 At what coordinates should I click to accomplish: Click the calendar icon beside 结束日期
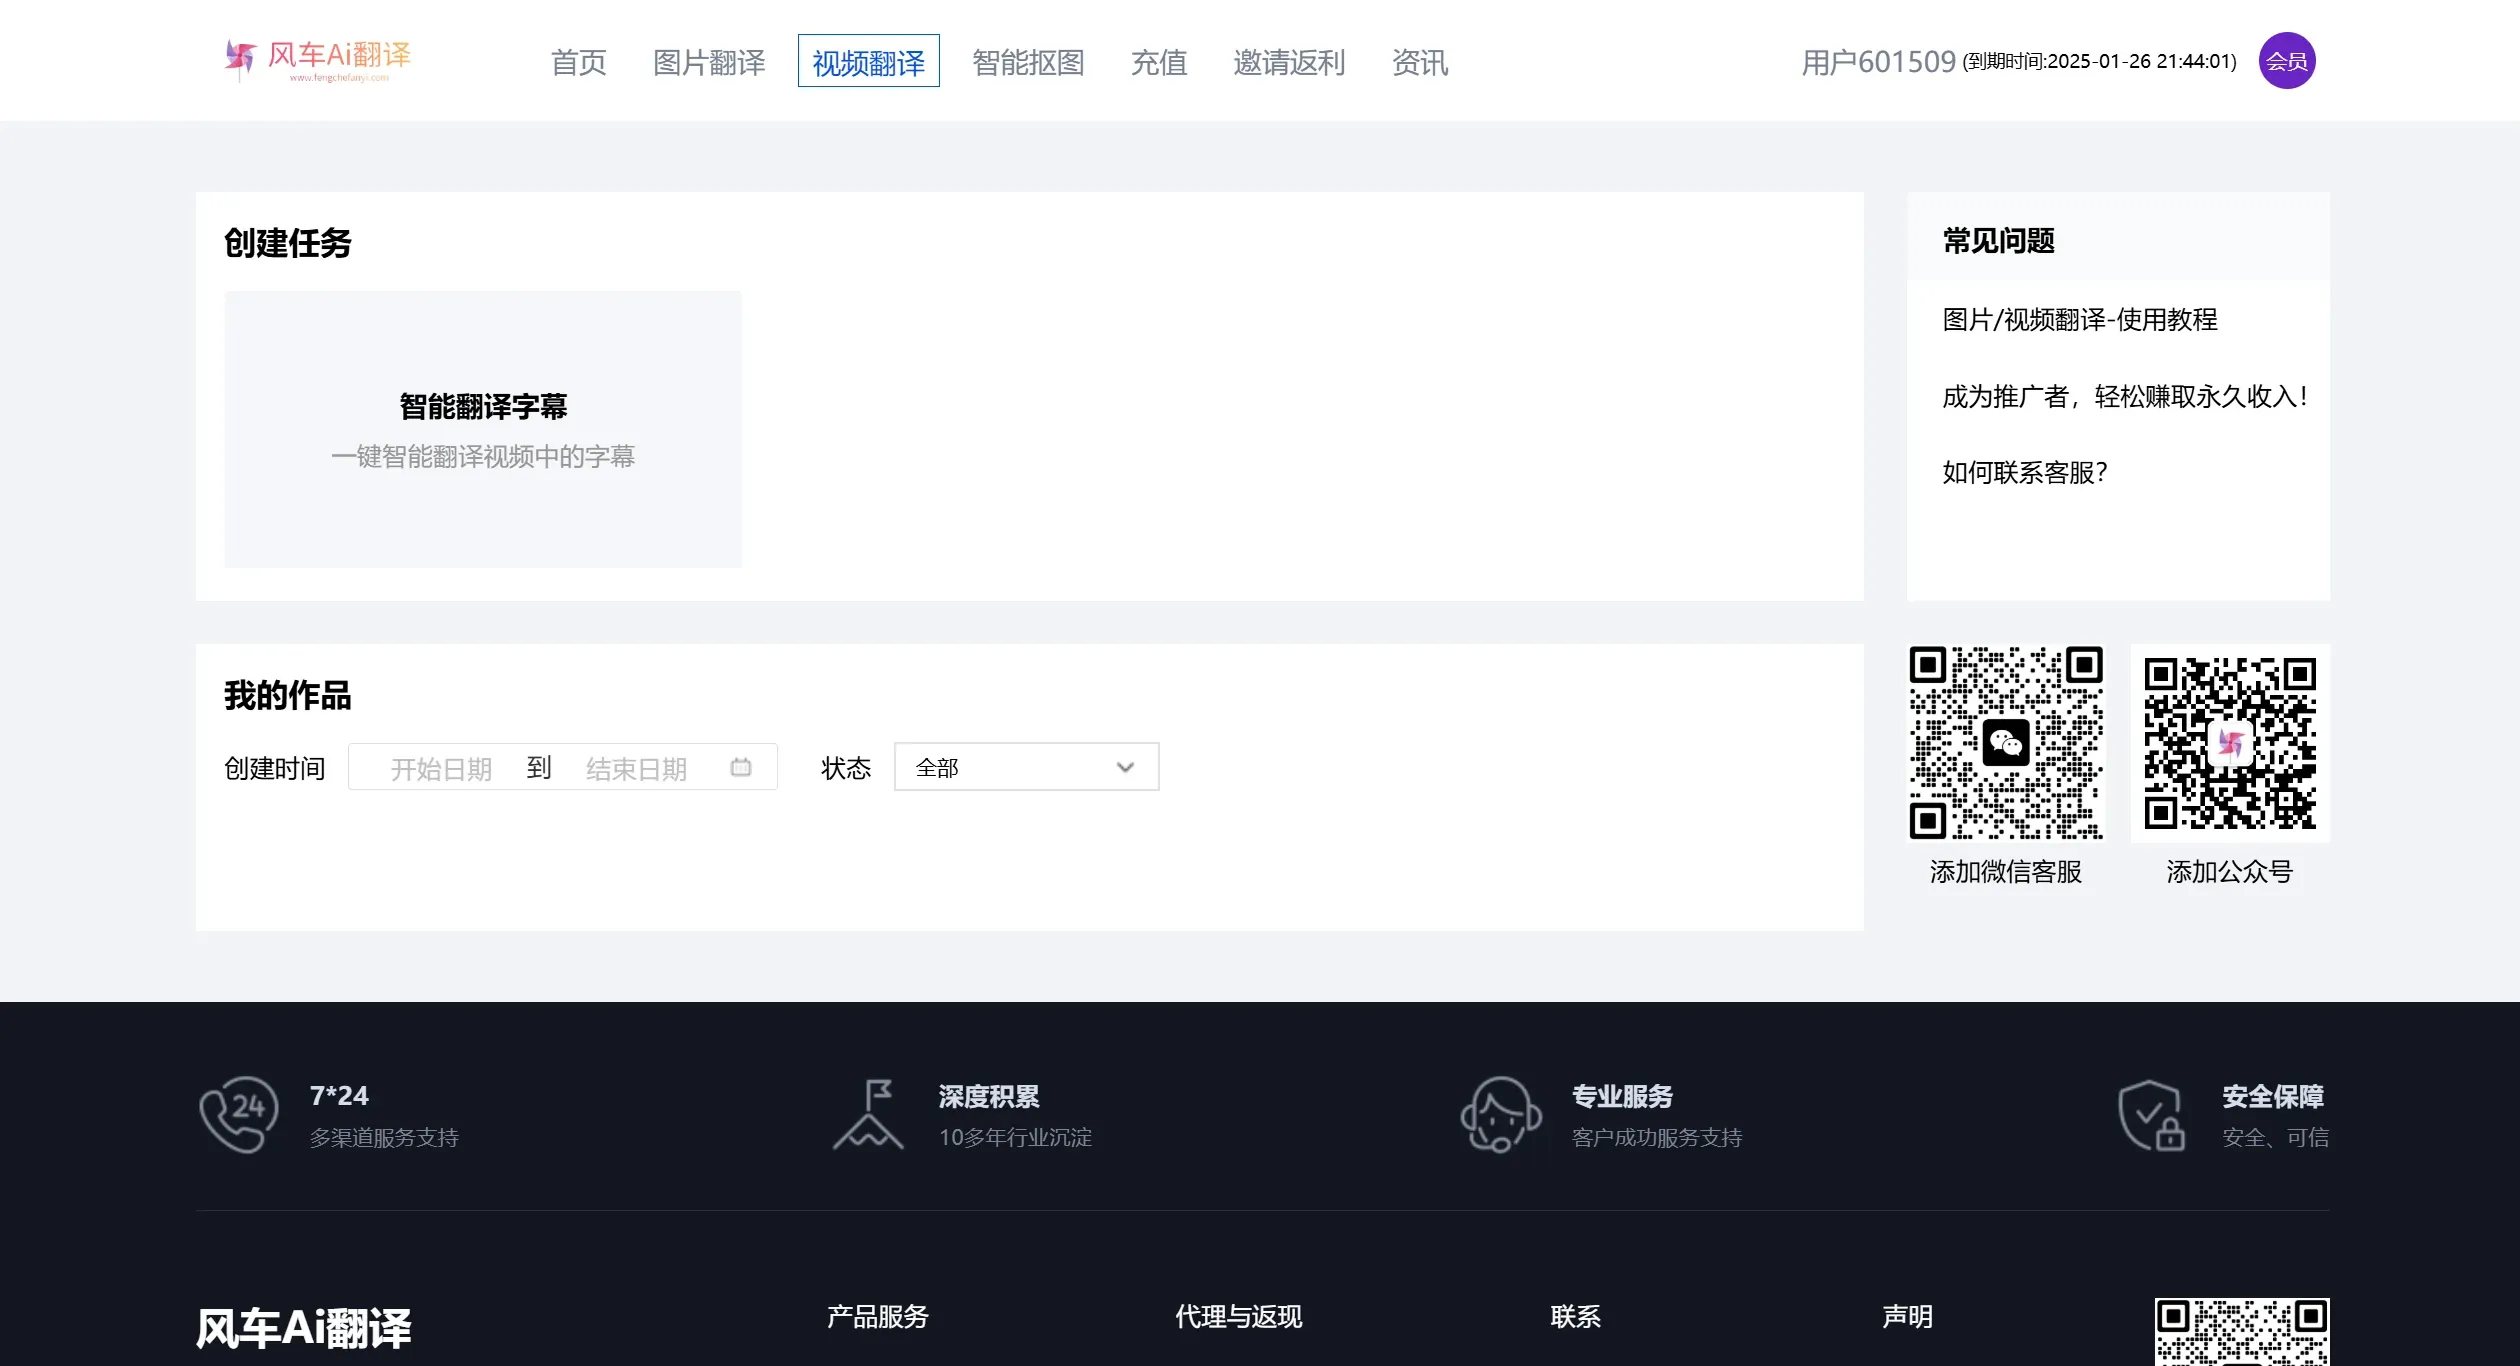coord(741,766)
